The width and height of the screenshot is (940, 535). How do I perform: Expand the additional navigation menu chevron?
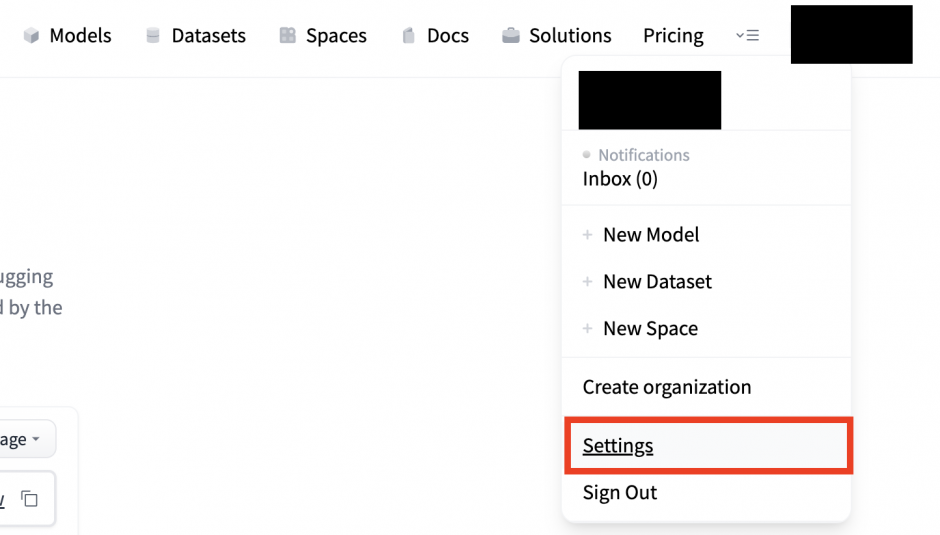point(747,36)
